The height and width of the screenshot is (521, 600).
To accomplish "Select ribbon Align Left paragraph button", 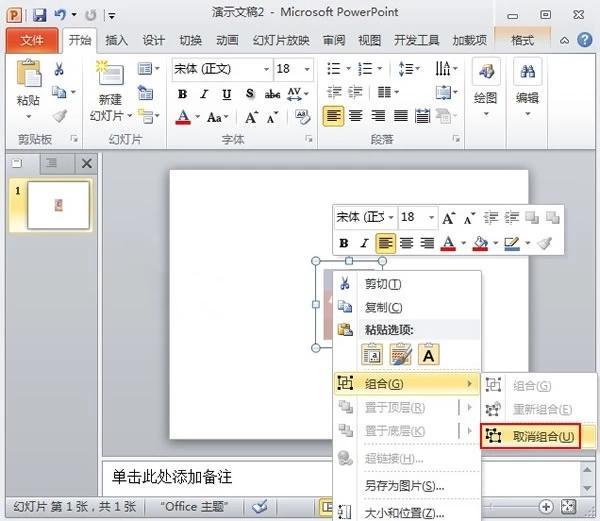I will coord(333,116).
